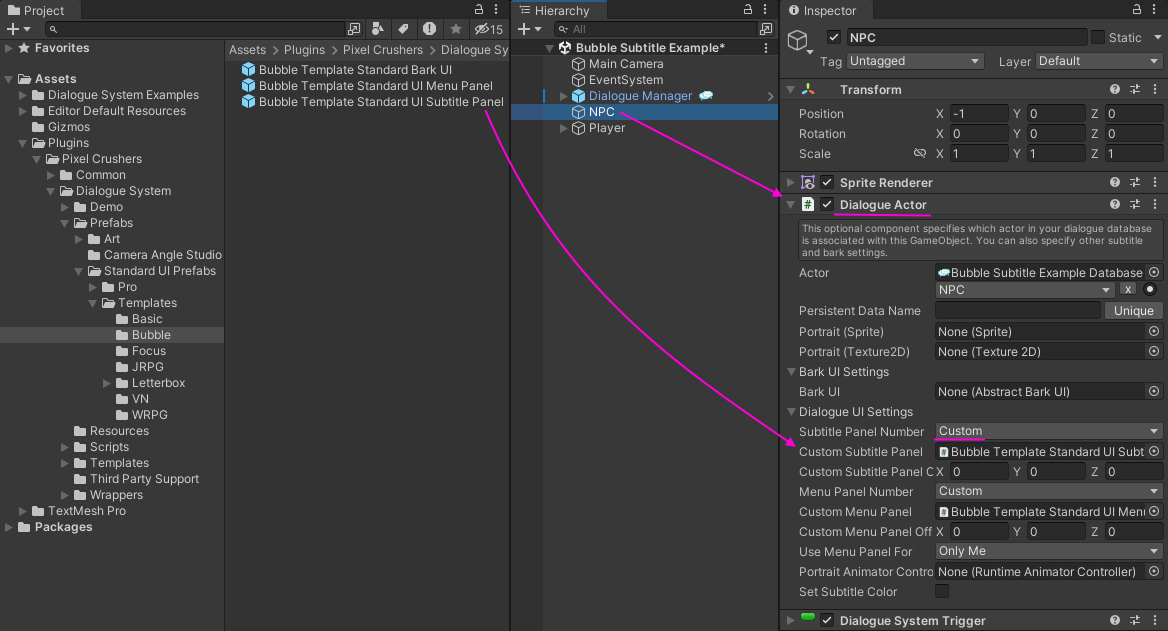1168x631 pixels.
Task: Click Plugins in the breadcrumb path
Action: (x=304, y=50)
